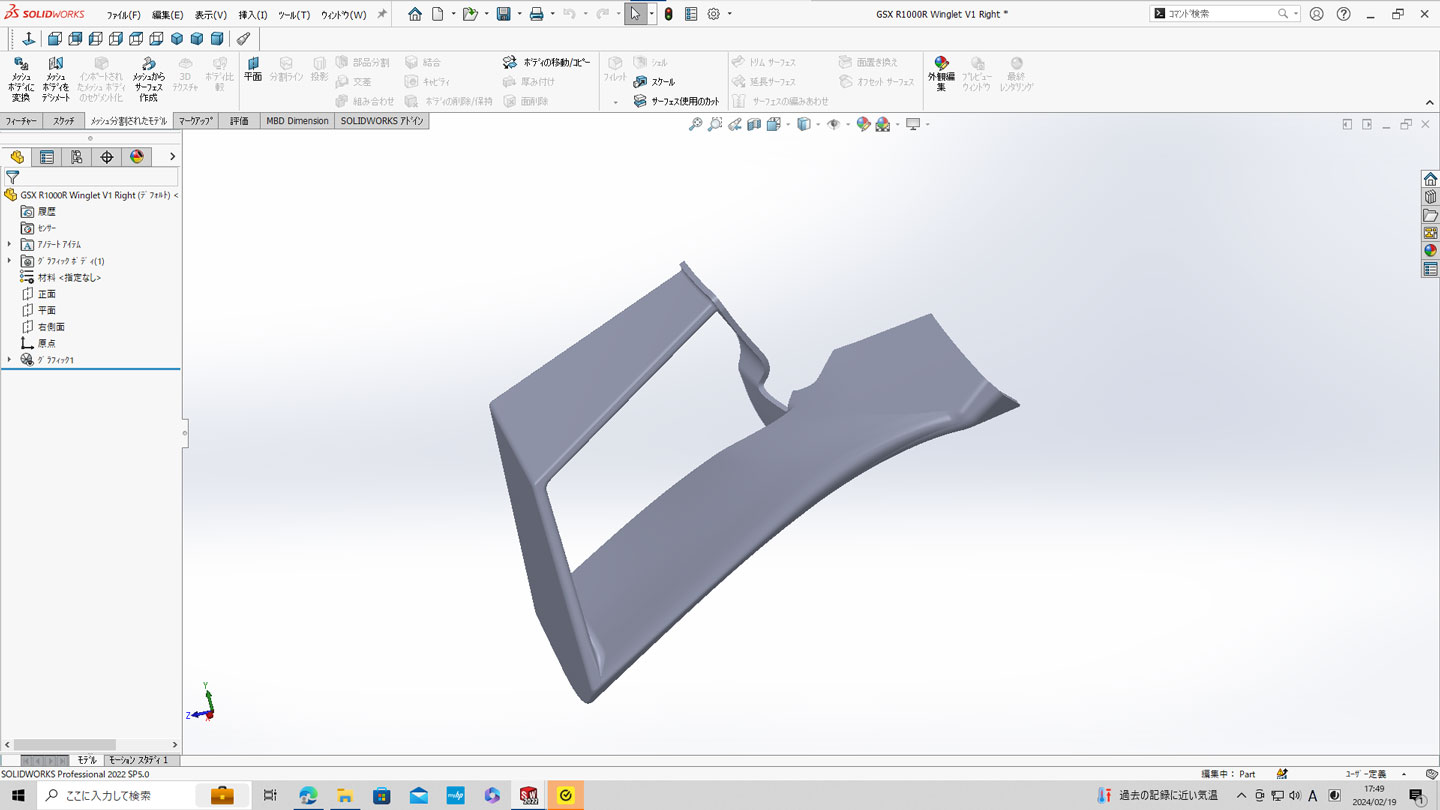The width and height of the screenshot is (1440, 810).
Task: Click Edit Appearance color ball in heads-up toolbar
Action: coord(863,124)
